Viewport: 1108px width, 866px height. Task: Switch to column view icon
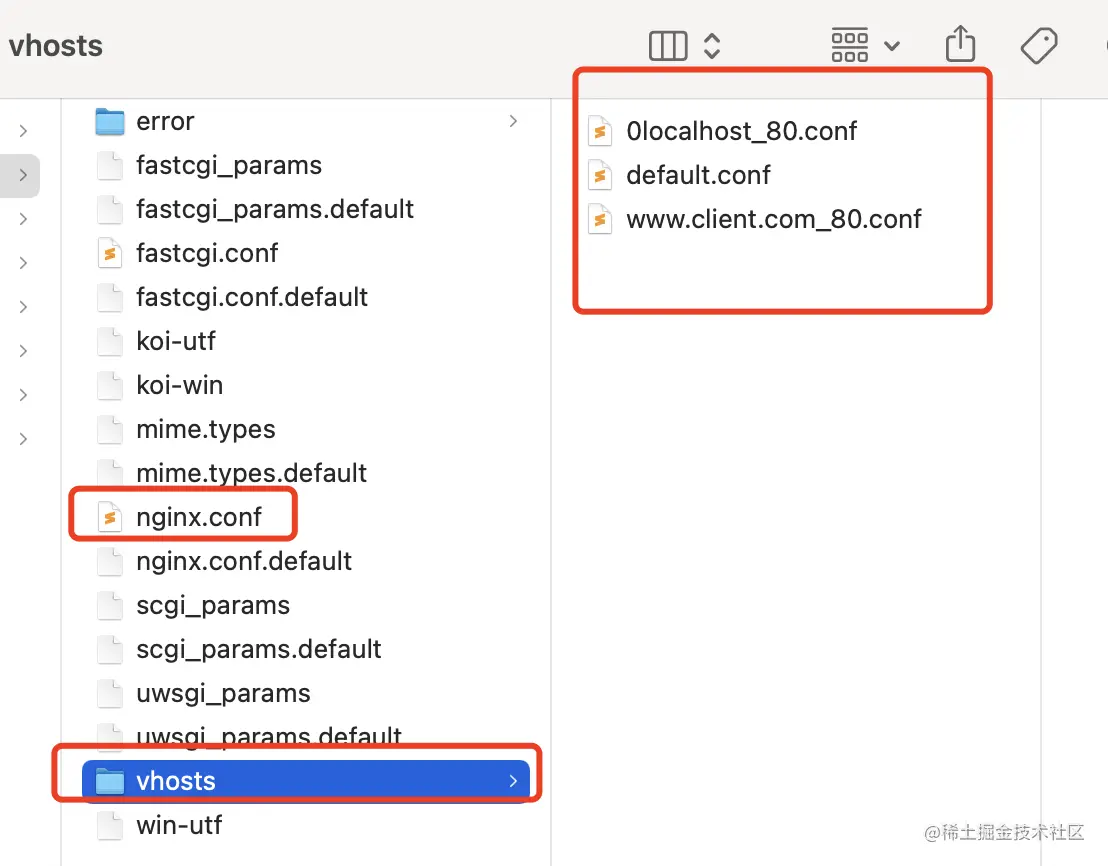coord(668,46)
